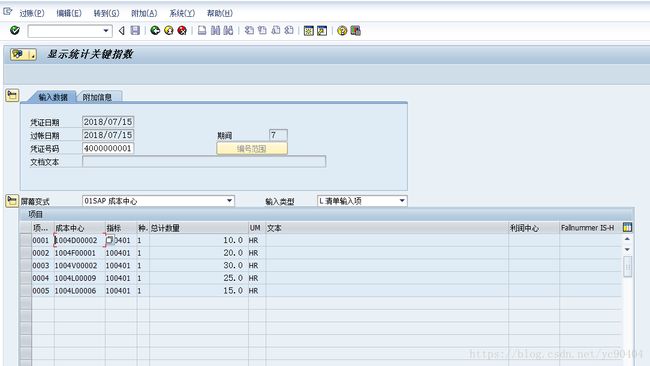650x366 pixels.
Task: Click the green Back arrow icon
Action: tap(155, 30)
